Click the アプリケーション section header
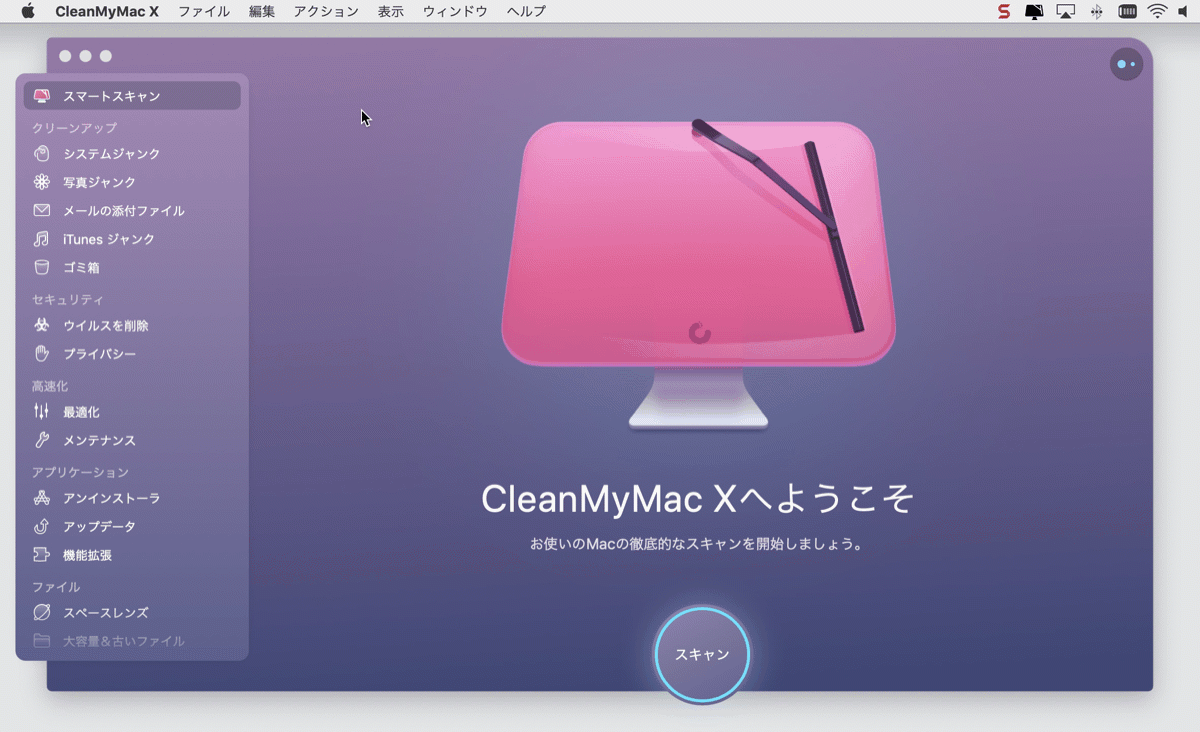1200x732 pixels. click(80, 472)
